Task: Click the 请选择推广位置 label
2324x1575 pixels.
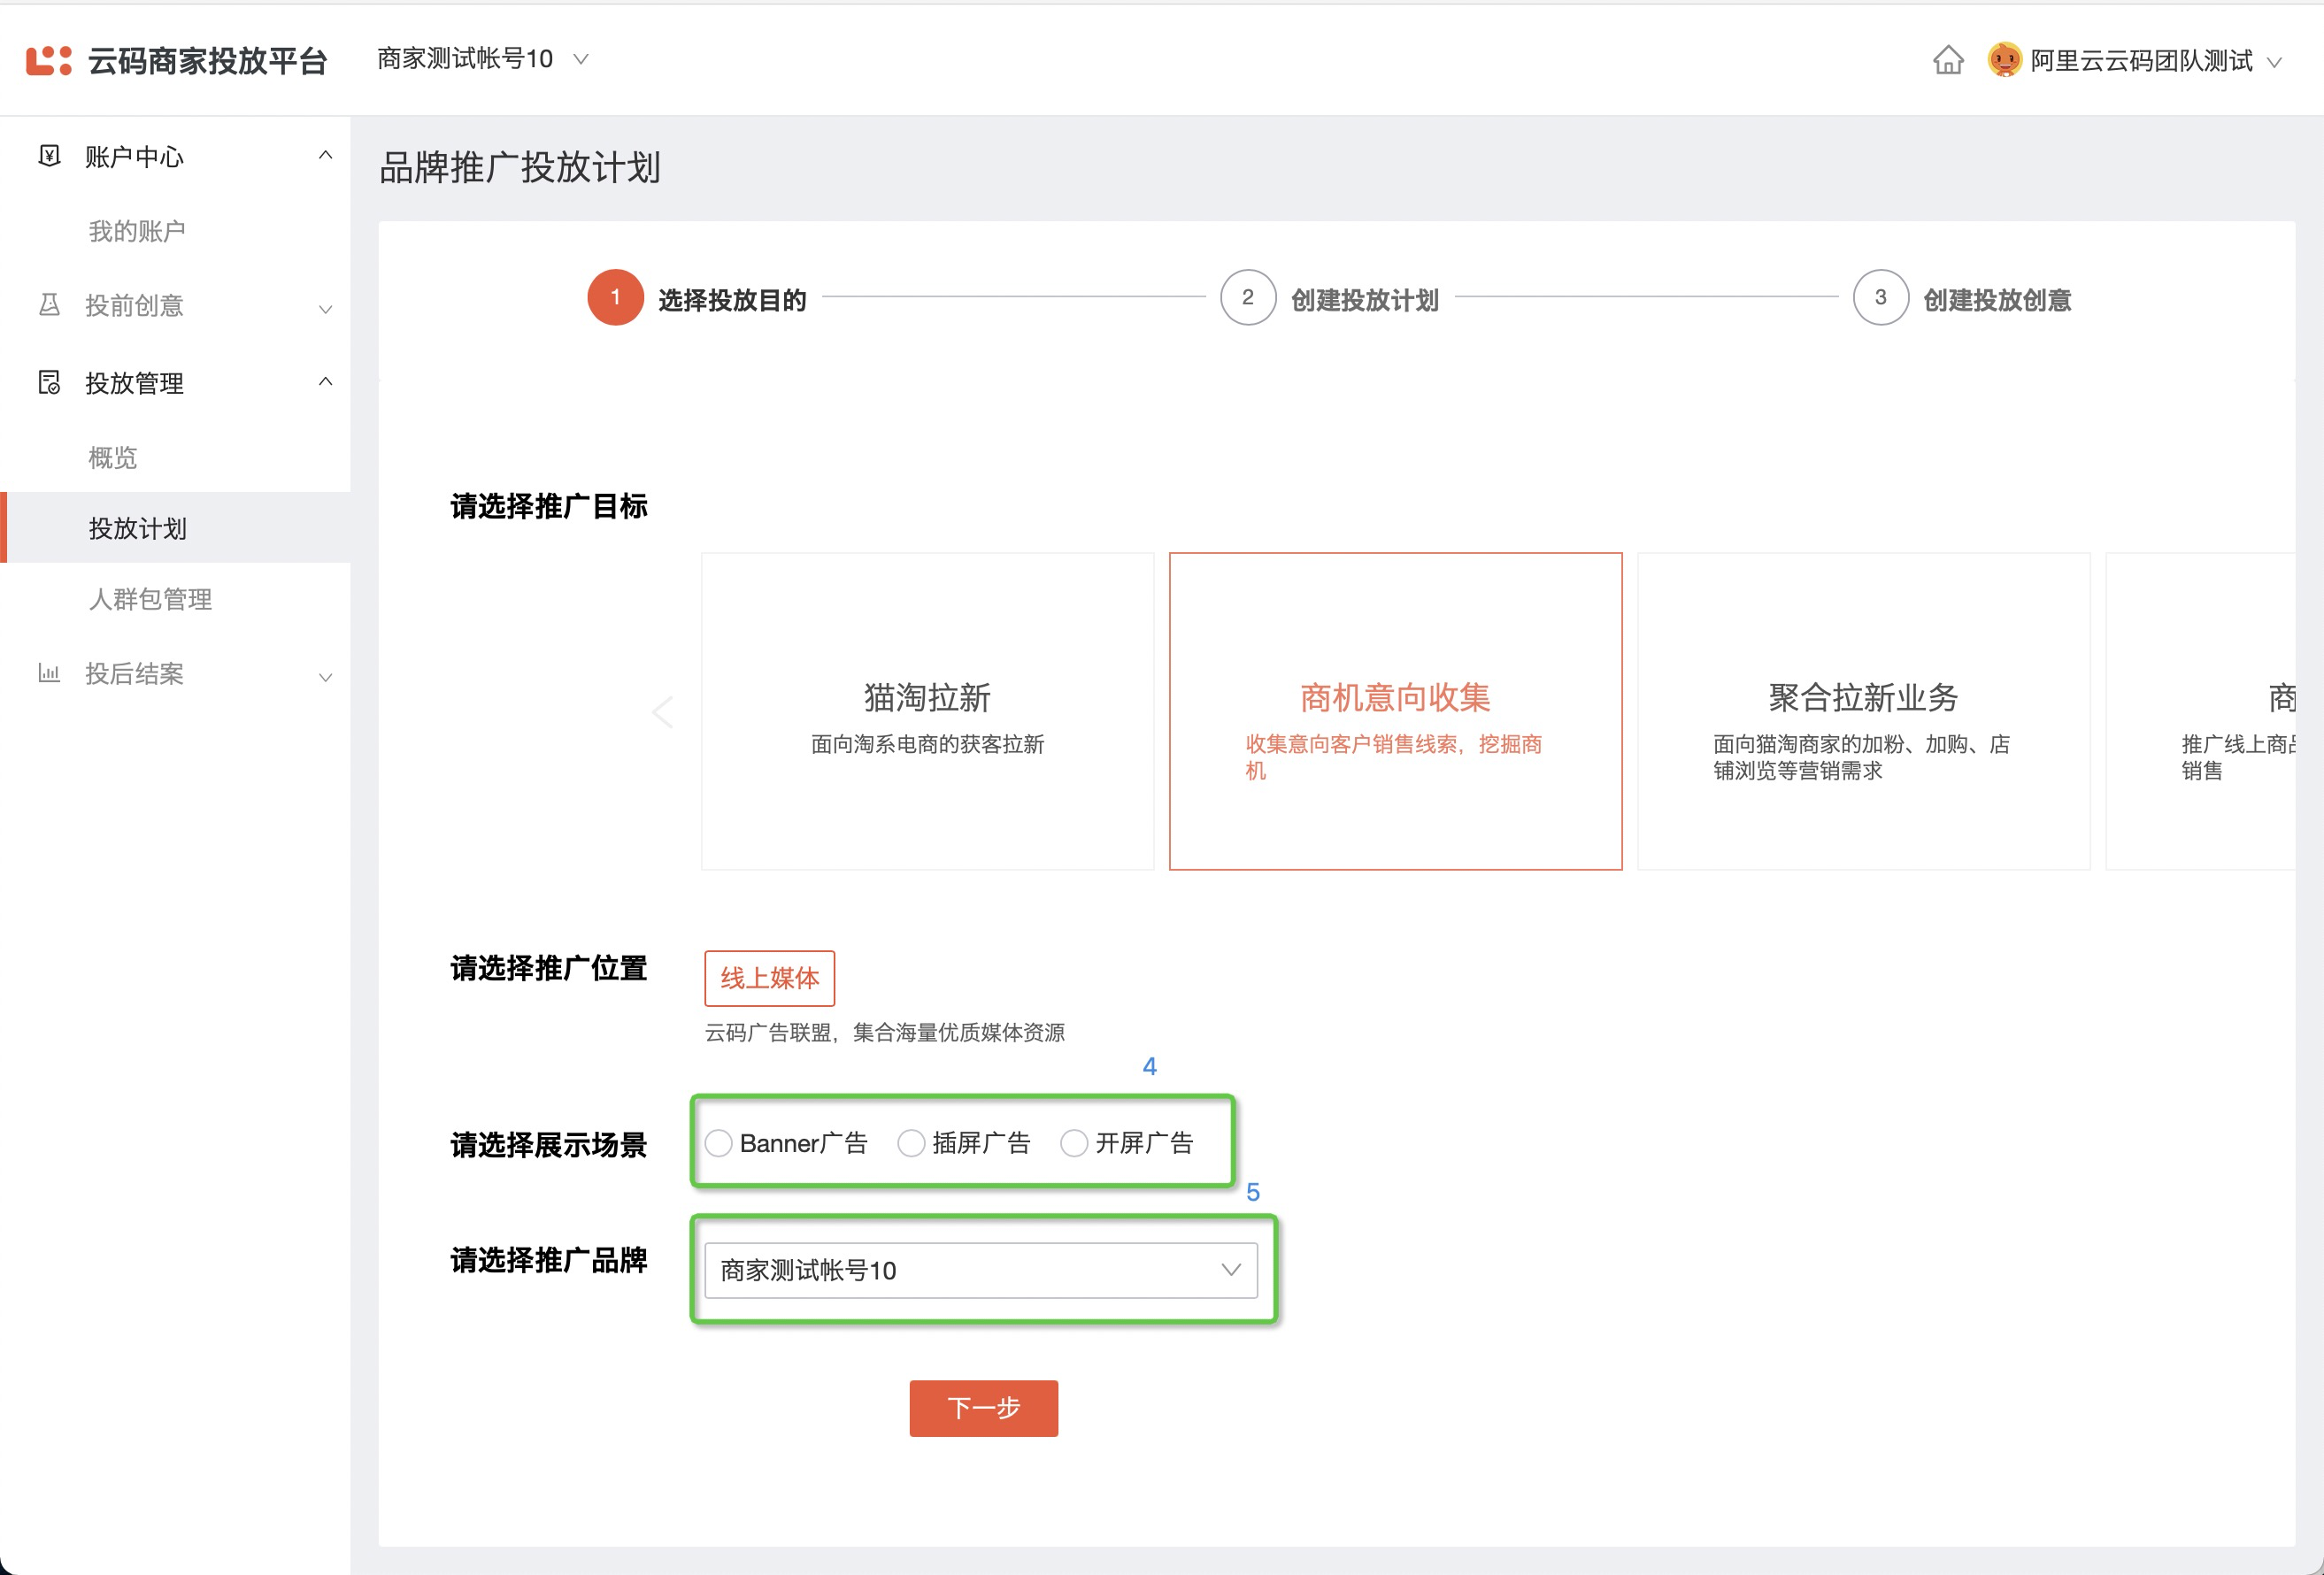Action: point(549,968)
